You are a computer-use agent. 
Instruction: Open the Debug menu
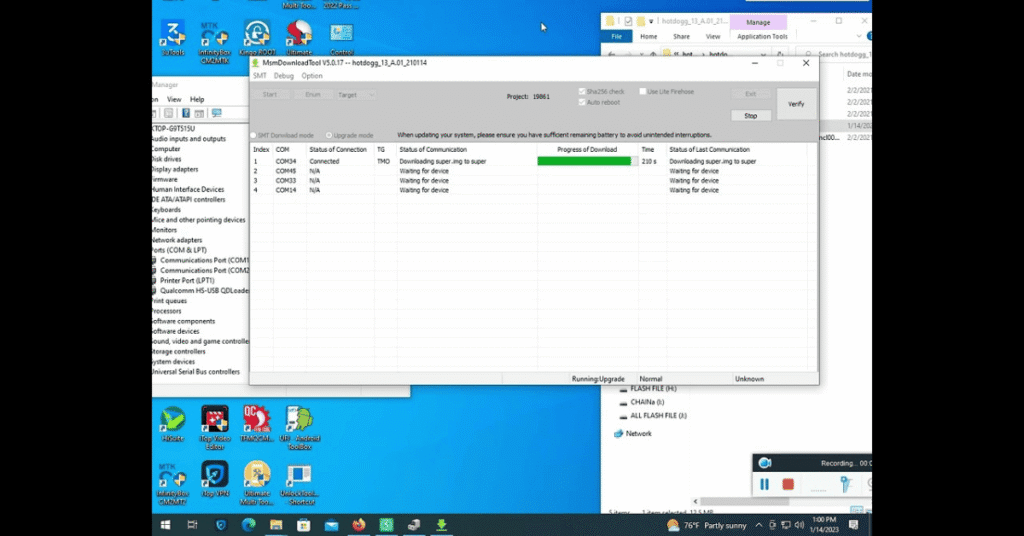(x=284, y=76)
